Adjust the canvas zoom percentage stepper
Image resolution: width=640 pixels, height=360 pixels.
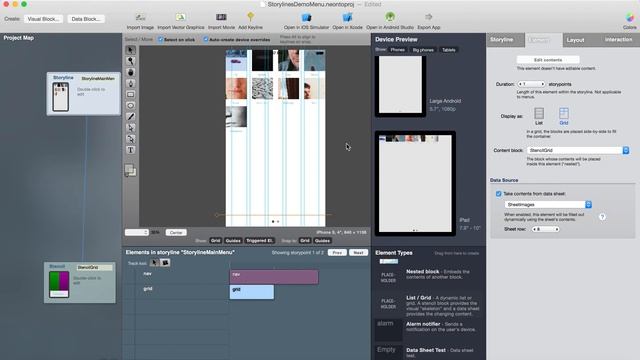click(x=137, y=232)
